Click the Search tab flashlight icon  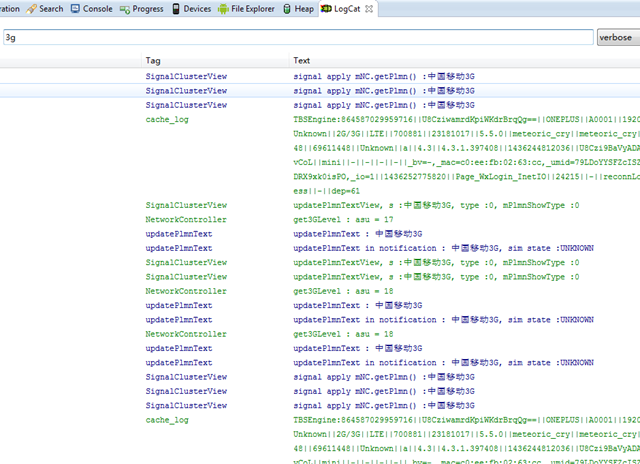click(32, 9)
